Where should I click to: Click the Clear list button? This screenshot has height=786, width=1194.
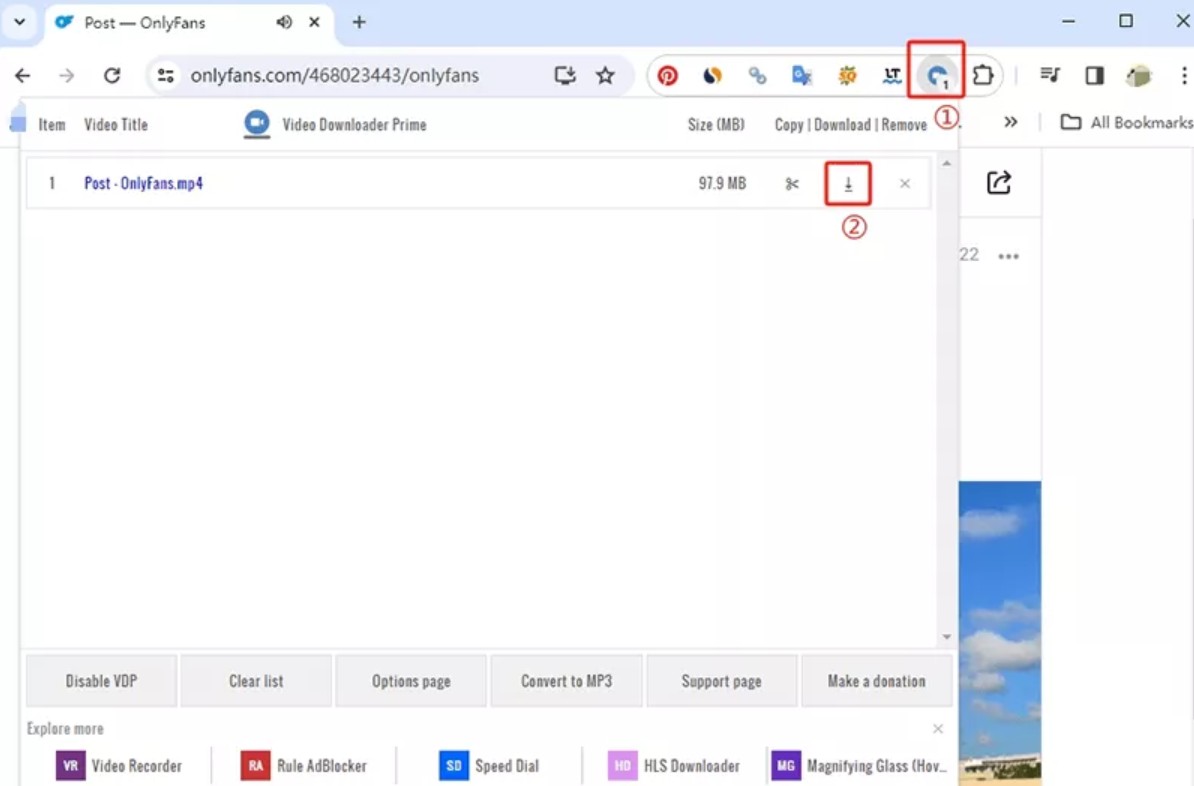click(256, 681)
